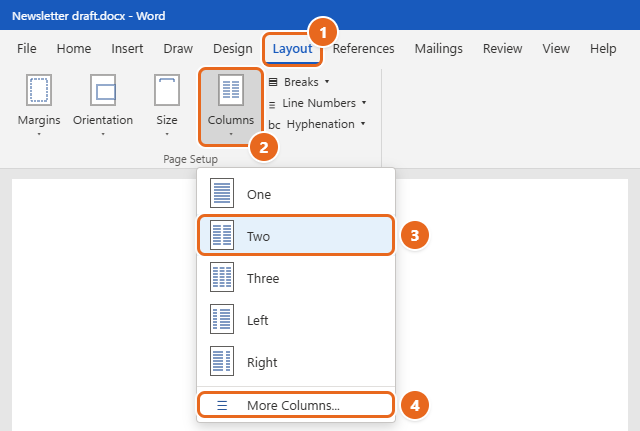Click the "Breaks" label

301,82
